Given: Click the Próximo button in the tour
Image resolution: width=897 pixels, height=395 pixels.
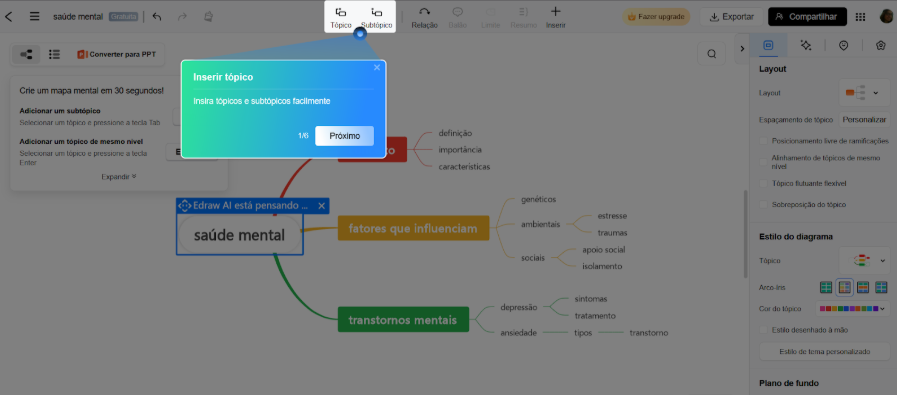Looking at the screenshot, I should (x=344, y=136).
